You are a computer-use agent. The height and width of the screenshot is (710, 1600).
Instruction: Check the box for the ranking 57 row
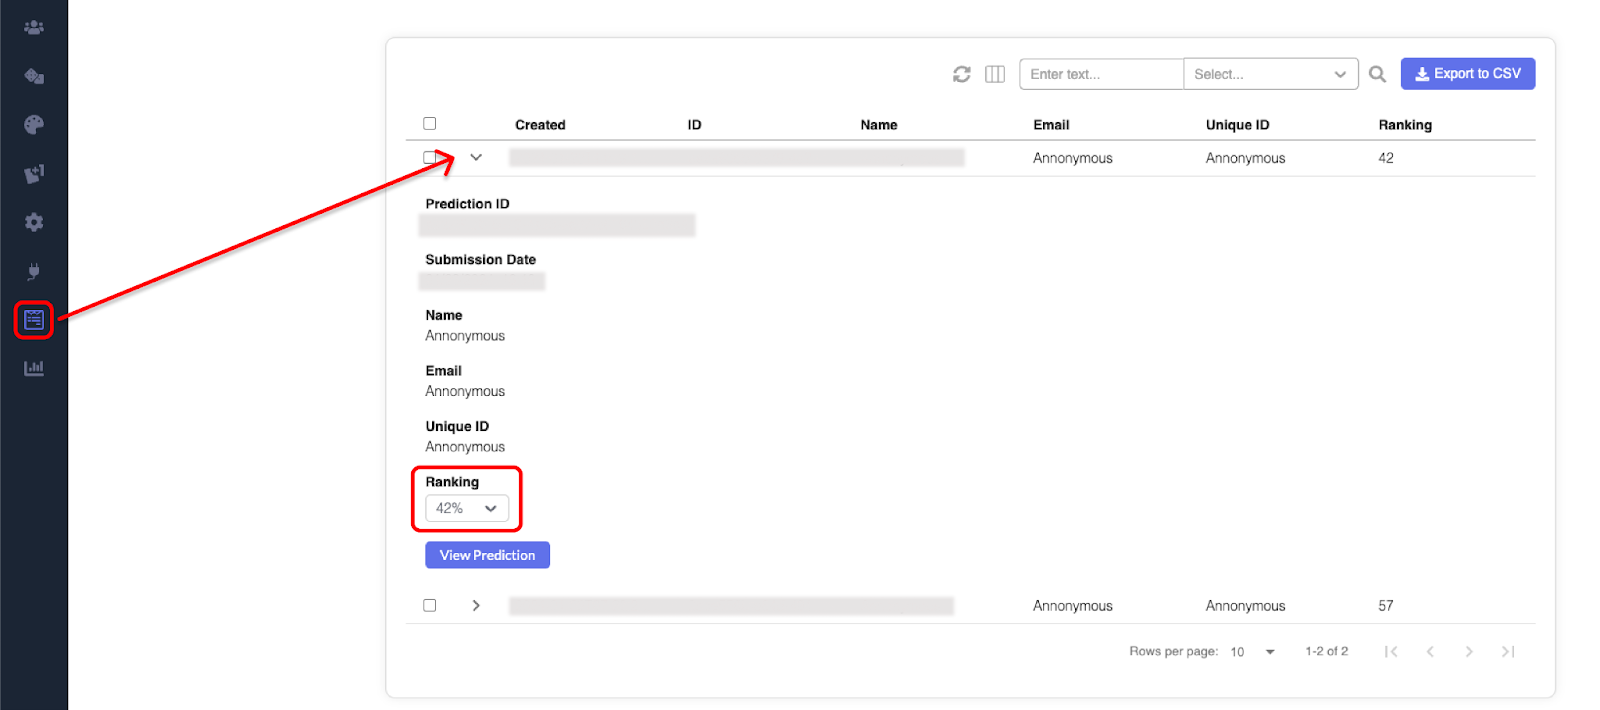pos(430,606)
